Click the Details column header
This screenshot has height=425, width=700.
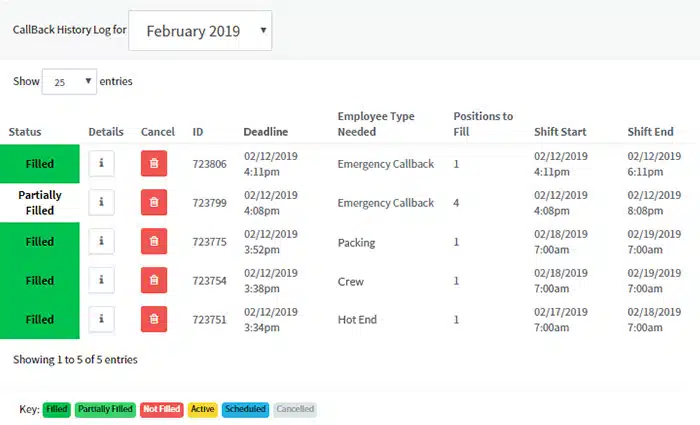[106, 132]
